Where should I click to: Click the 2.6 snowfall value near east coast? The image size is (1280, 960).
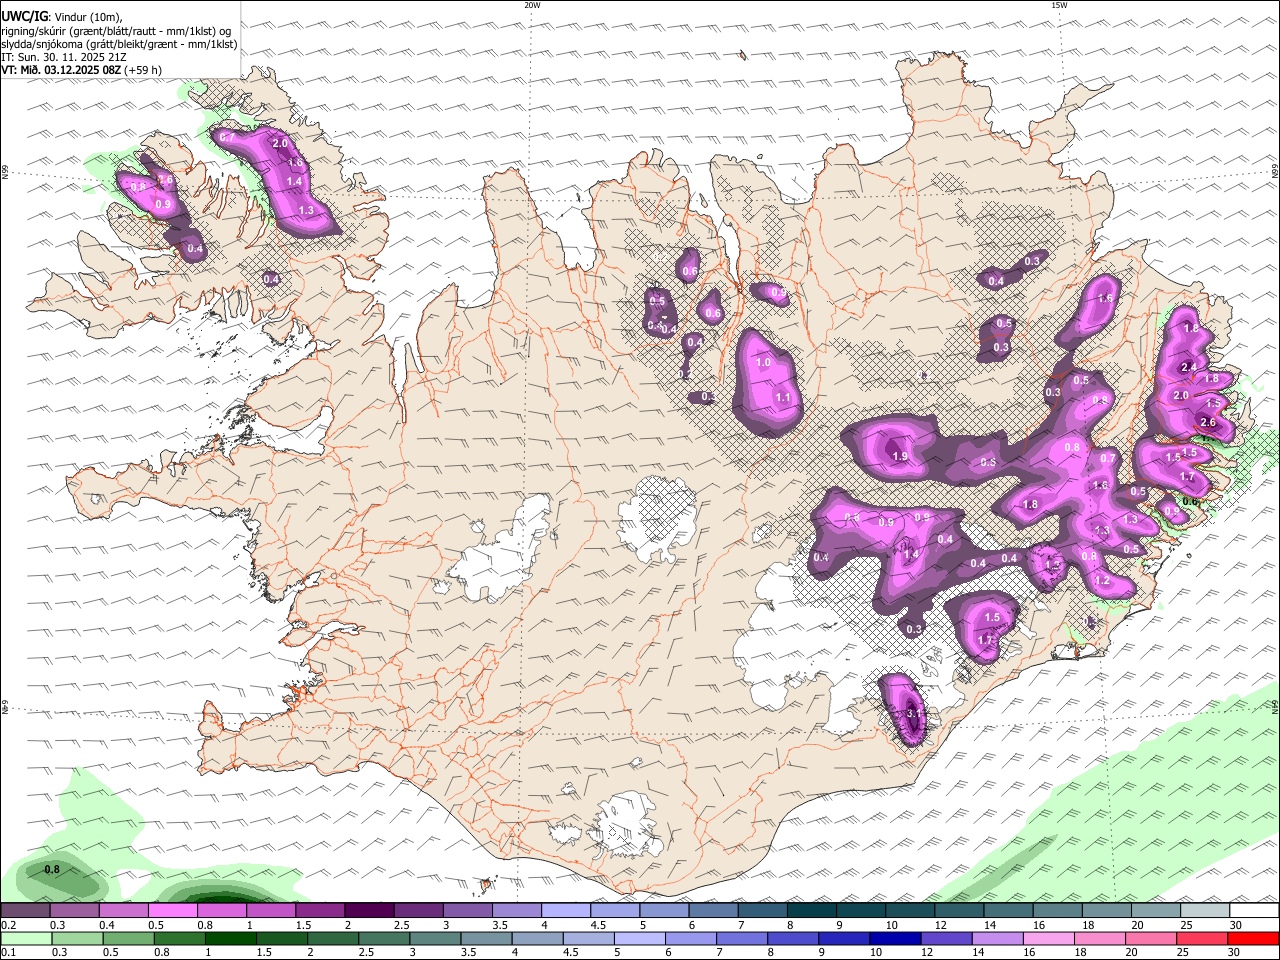[1207, 422]
